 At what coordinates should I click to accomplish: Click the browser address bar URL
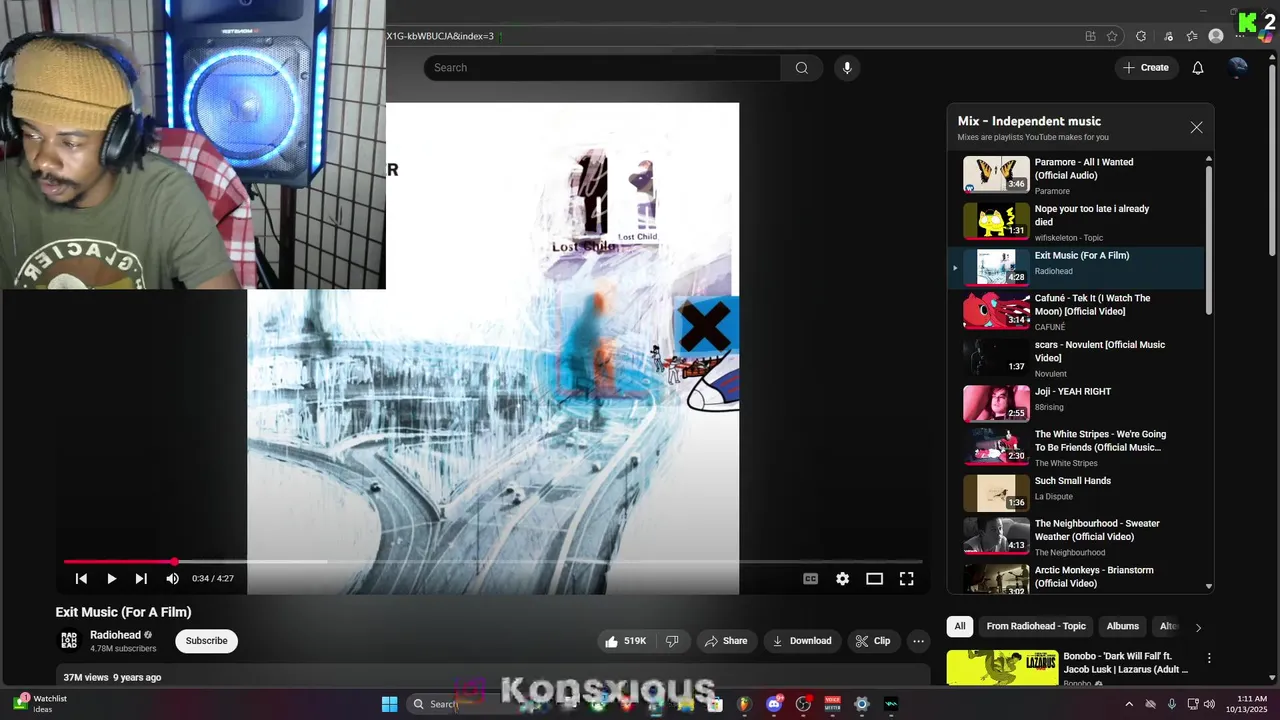440,36
